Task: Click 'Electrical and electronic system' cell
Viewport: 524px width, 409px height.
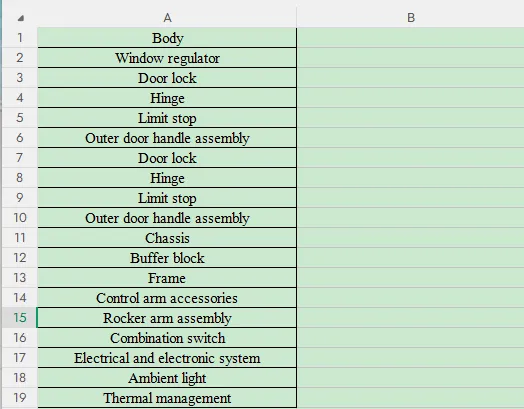Action: [167, 358]
